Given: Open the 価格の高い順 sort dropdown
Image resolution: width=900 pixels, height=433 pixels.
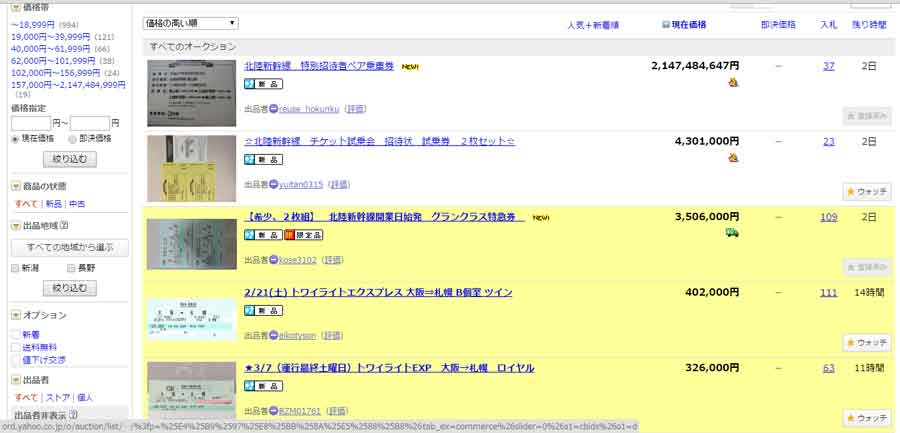Looking at the screenshot, I should coord(190,22).
